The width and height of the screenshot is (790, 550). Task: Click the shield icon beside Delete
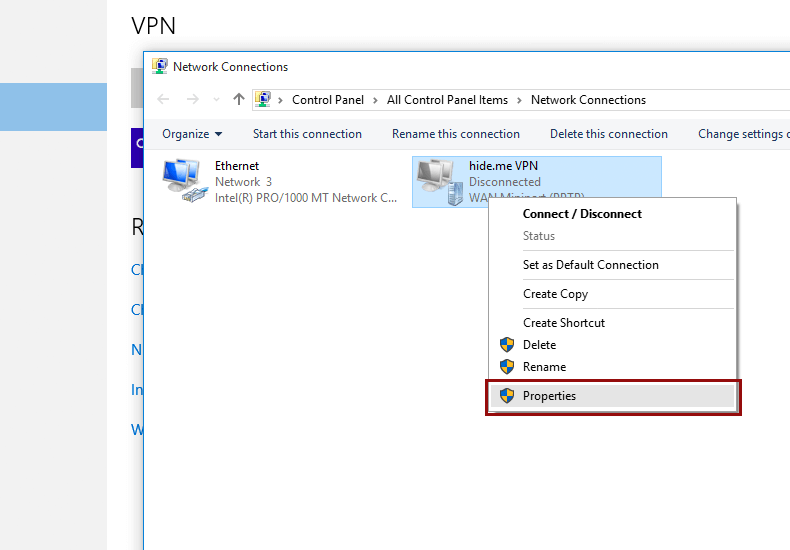click(507, 345)
